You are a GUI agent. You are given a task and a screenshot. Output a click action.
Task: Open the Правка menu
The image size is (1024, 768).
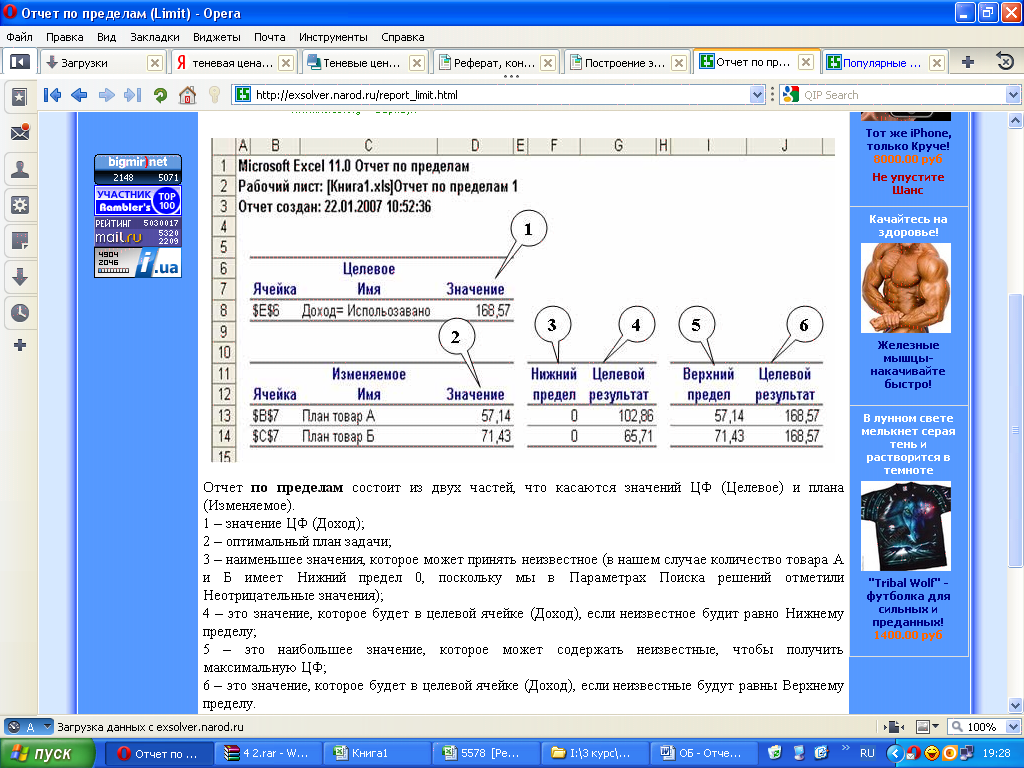tap(65, 37)
